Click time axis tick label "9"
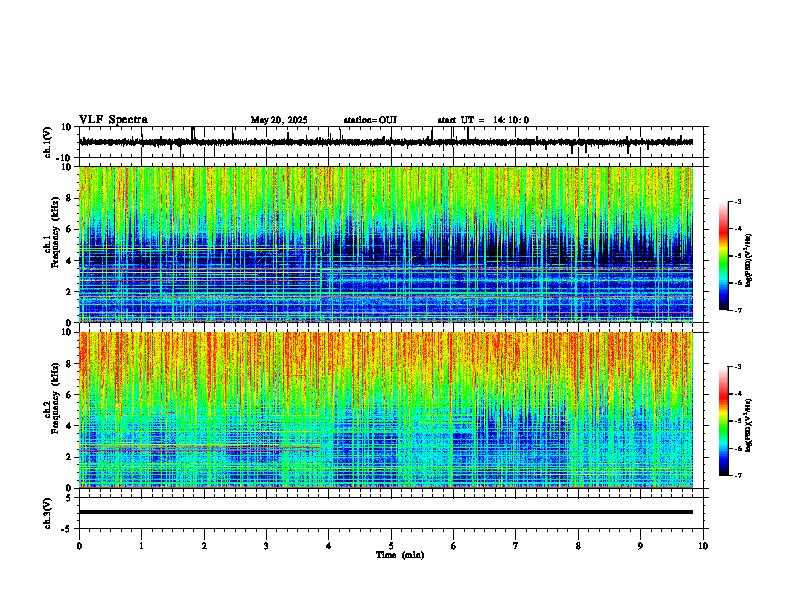 point(640,546)
